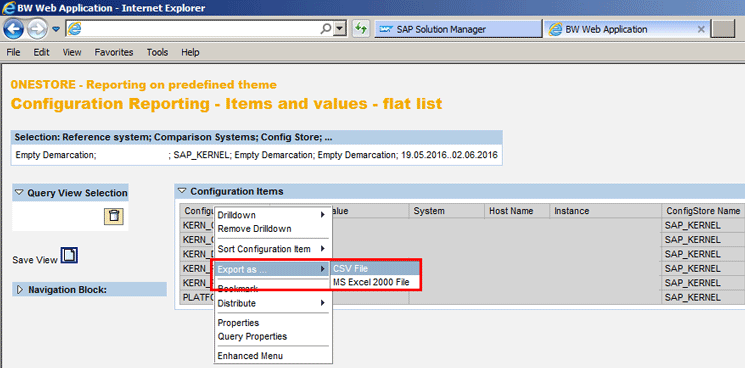
Task: Open the recent pages dropdown arrow
Action: (56, 29)
